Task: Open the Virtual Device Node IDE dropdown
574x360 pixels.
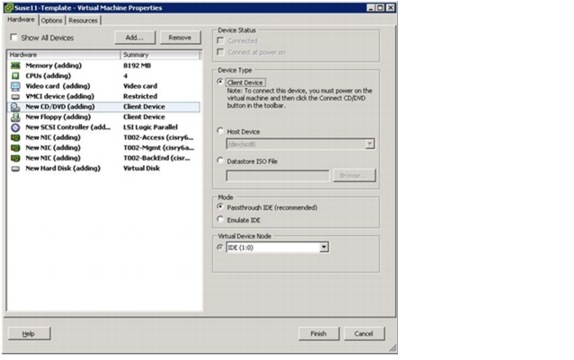Action: click(x=277, y=248)
